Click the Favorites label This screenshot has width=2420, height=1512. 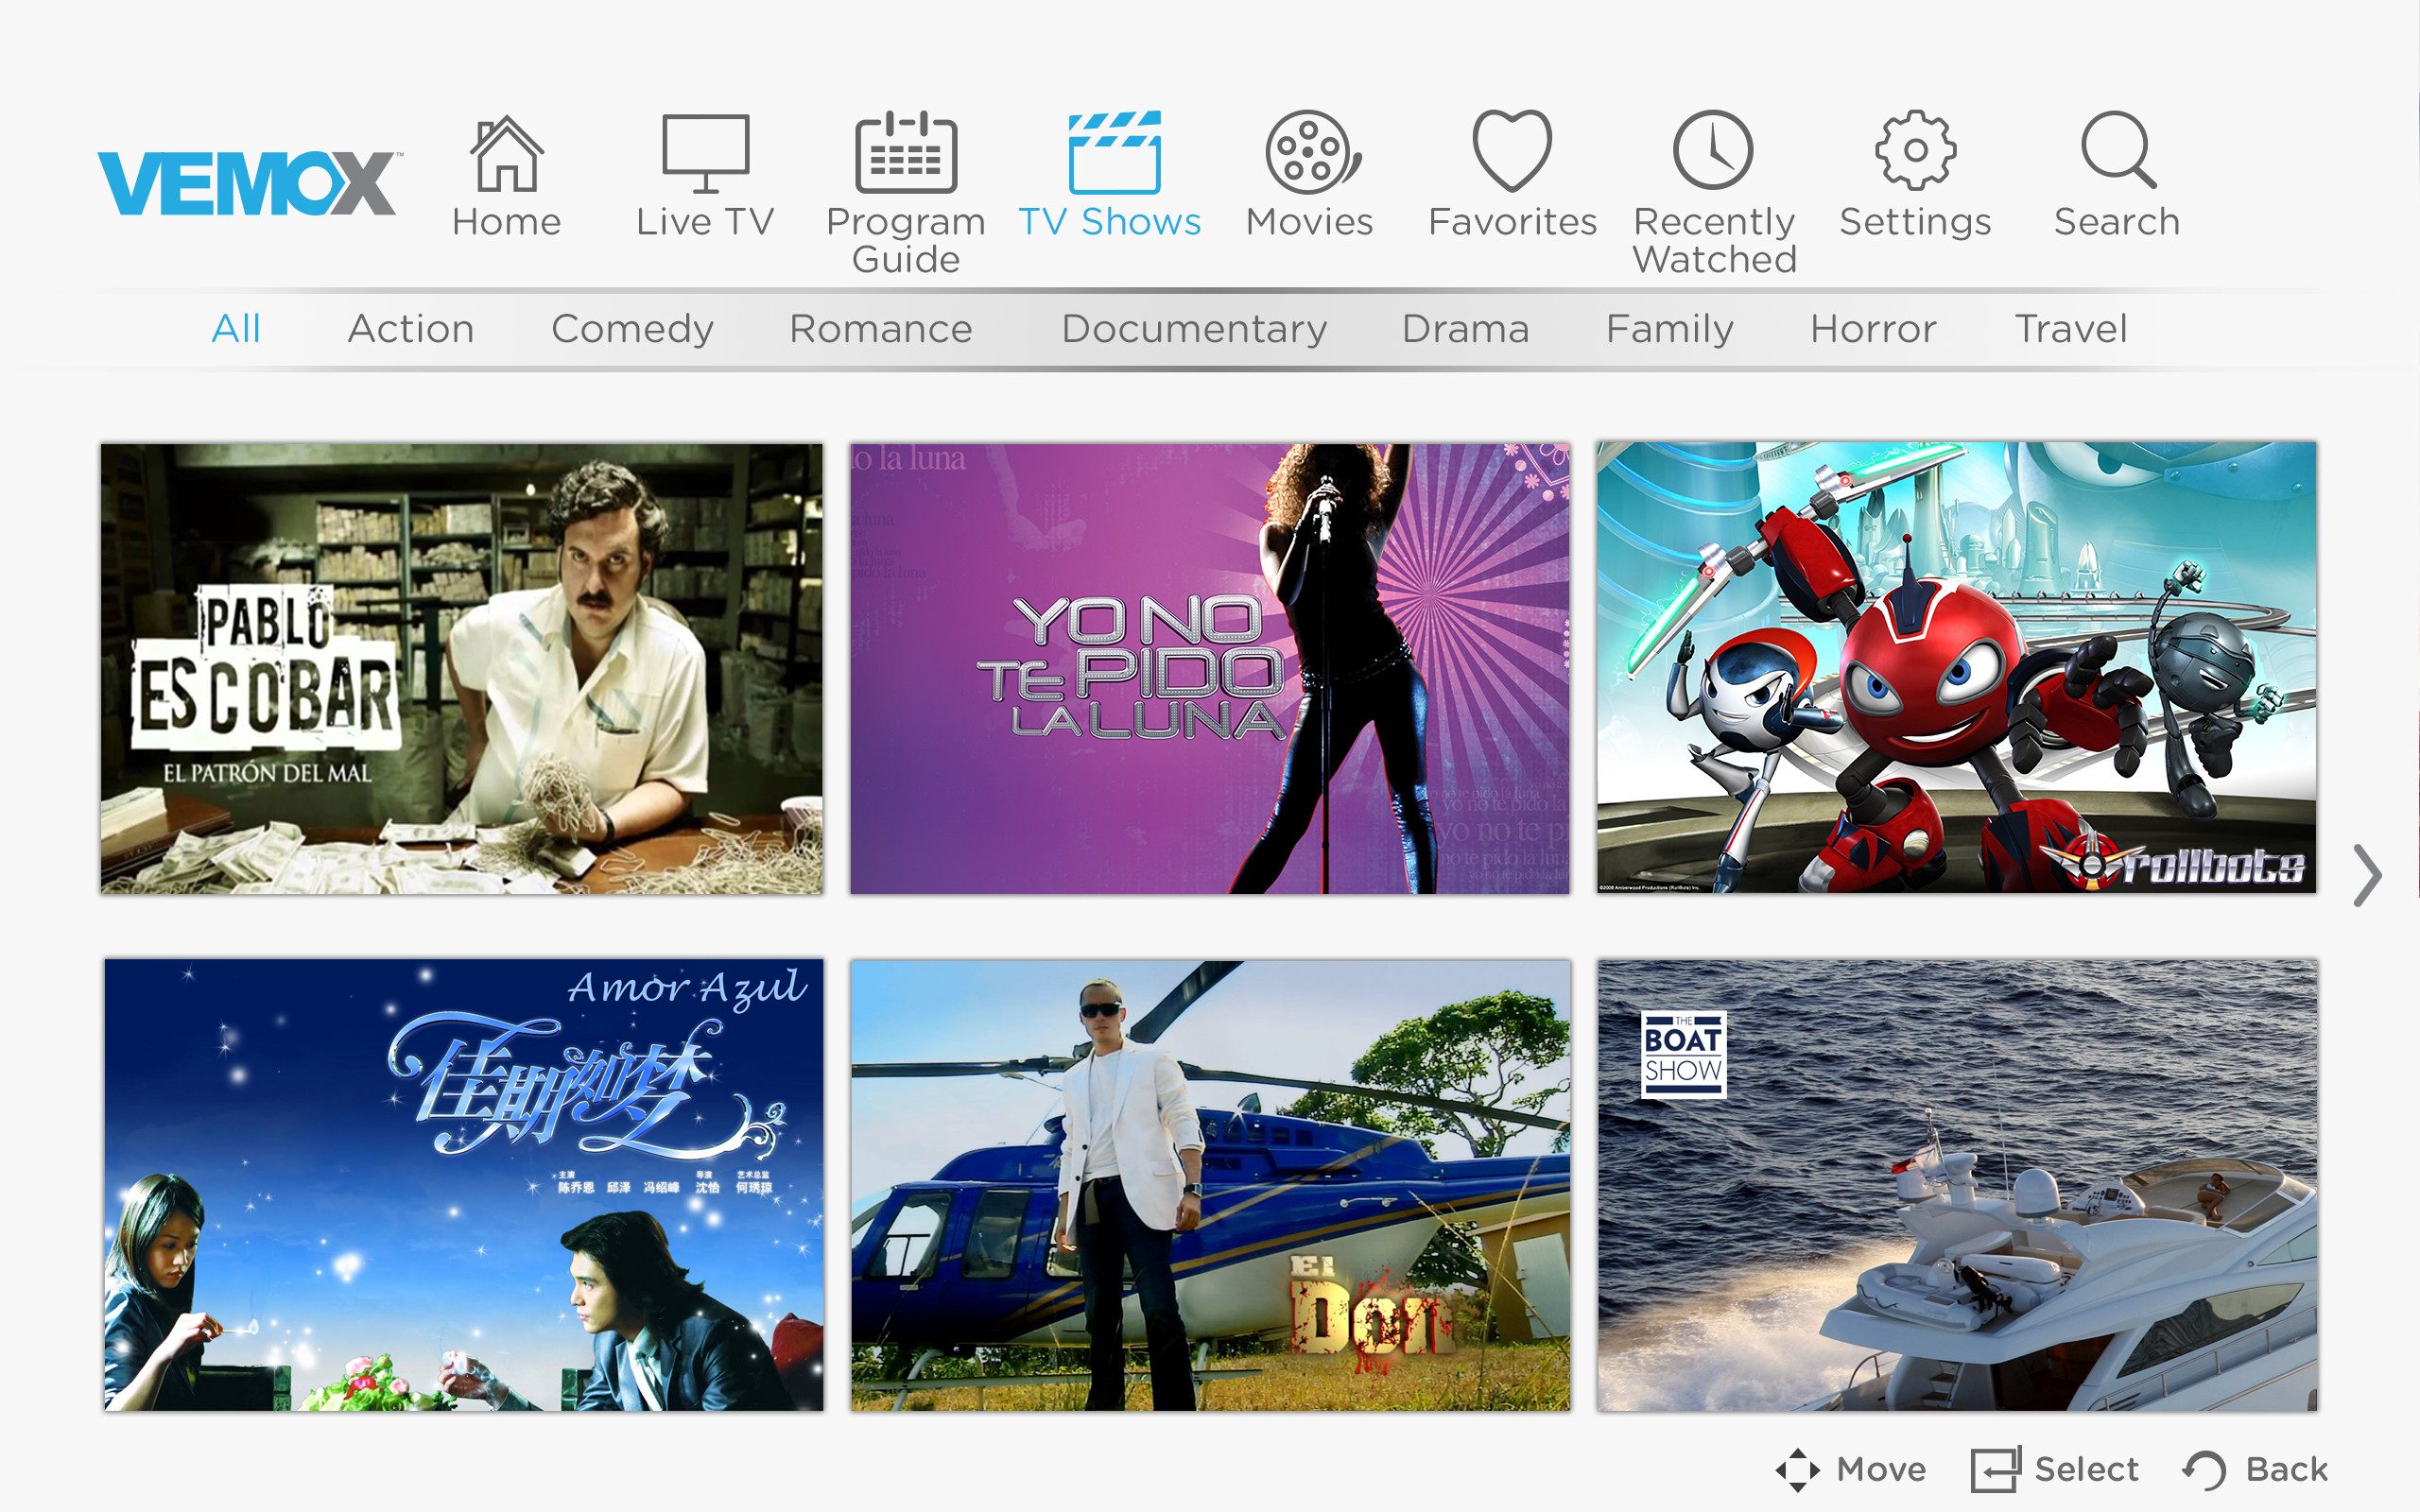tap(1512, 222)
